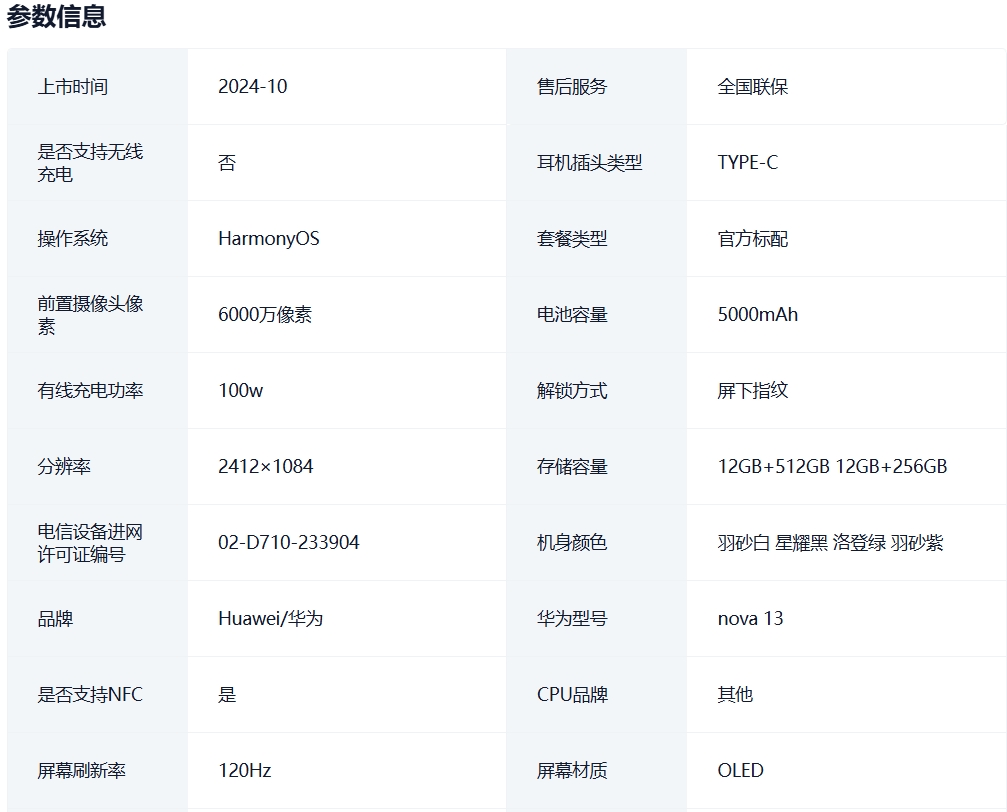Click the 耳机插头类型 label
1007x812 pixels.
590,163
